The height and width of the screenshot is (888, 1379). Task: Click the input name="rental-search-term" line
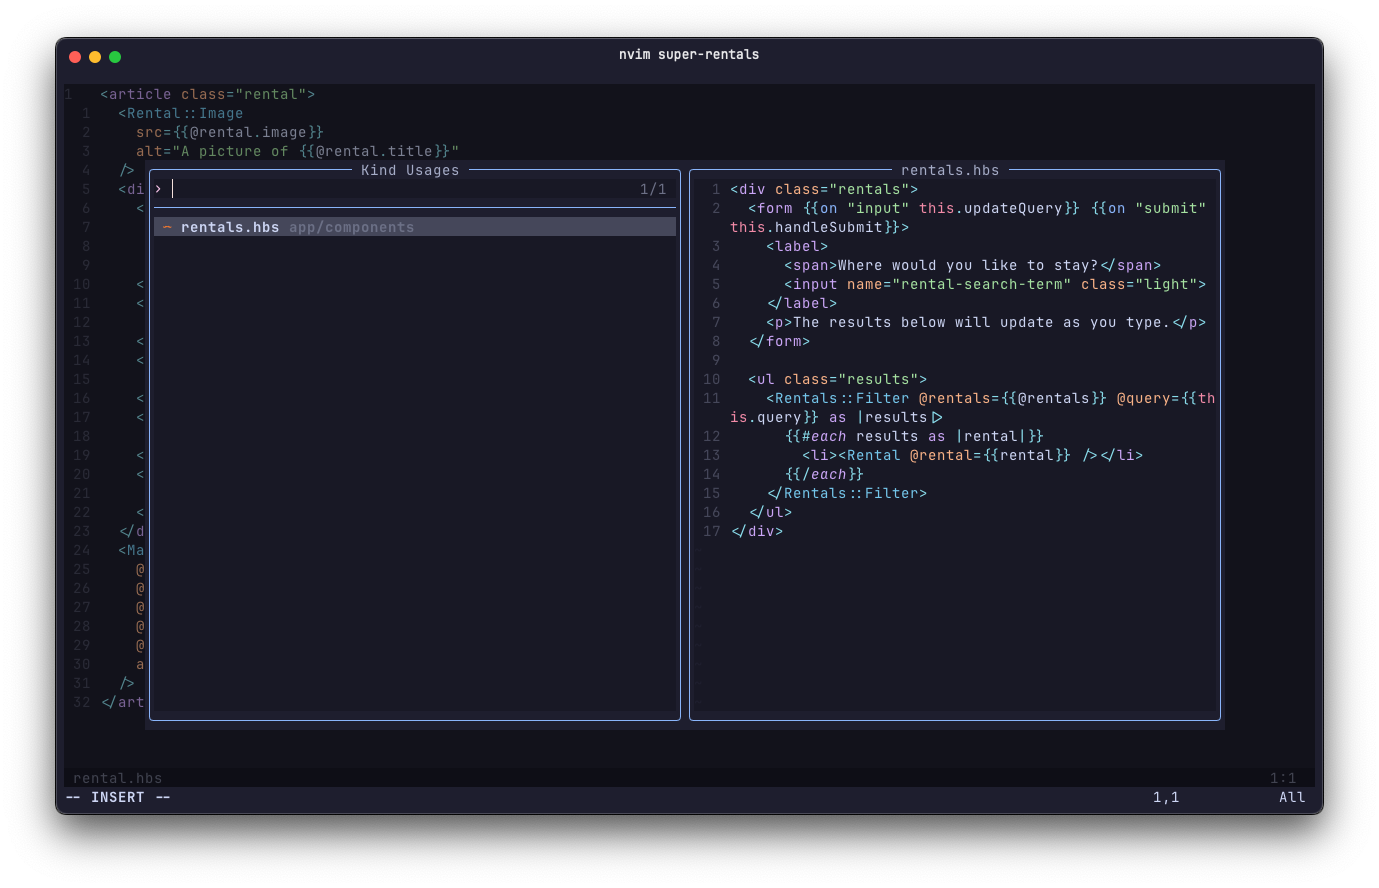(995, 284)
